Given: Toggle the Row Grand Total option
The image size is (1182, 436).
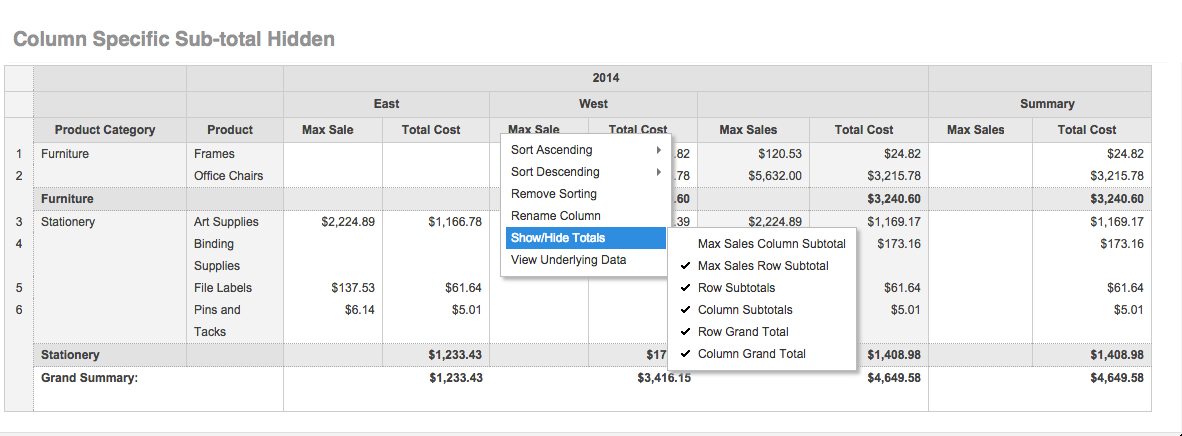Looking at the screenshot, I should 743,332.
